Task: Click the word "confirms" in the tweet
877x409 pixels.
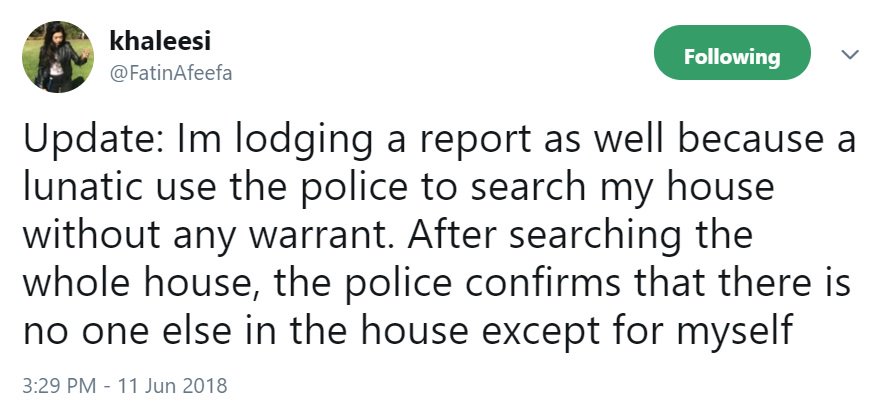Action: point(541,283)
